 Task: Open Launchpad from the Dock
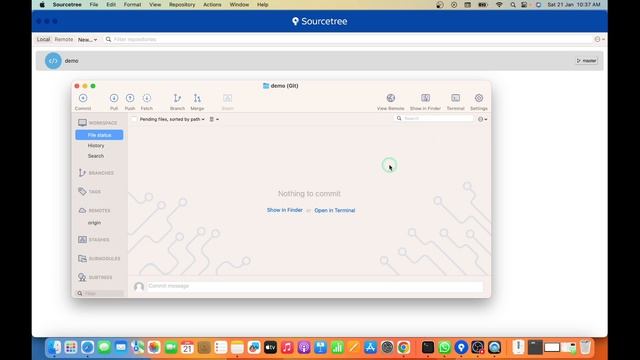pyautogui.click(x=71, y=347)
